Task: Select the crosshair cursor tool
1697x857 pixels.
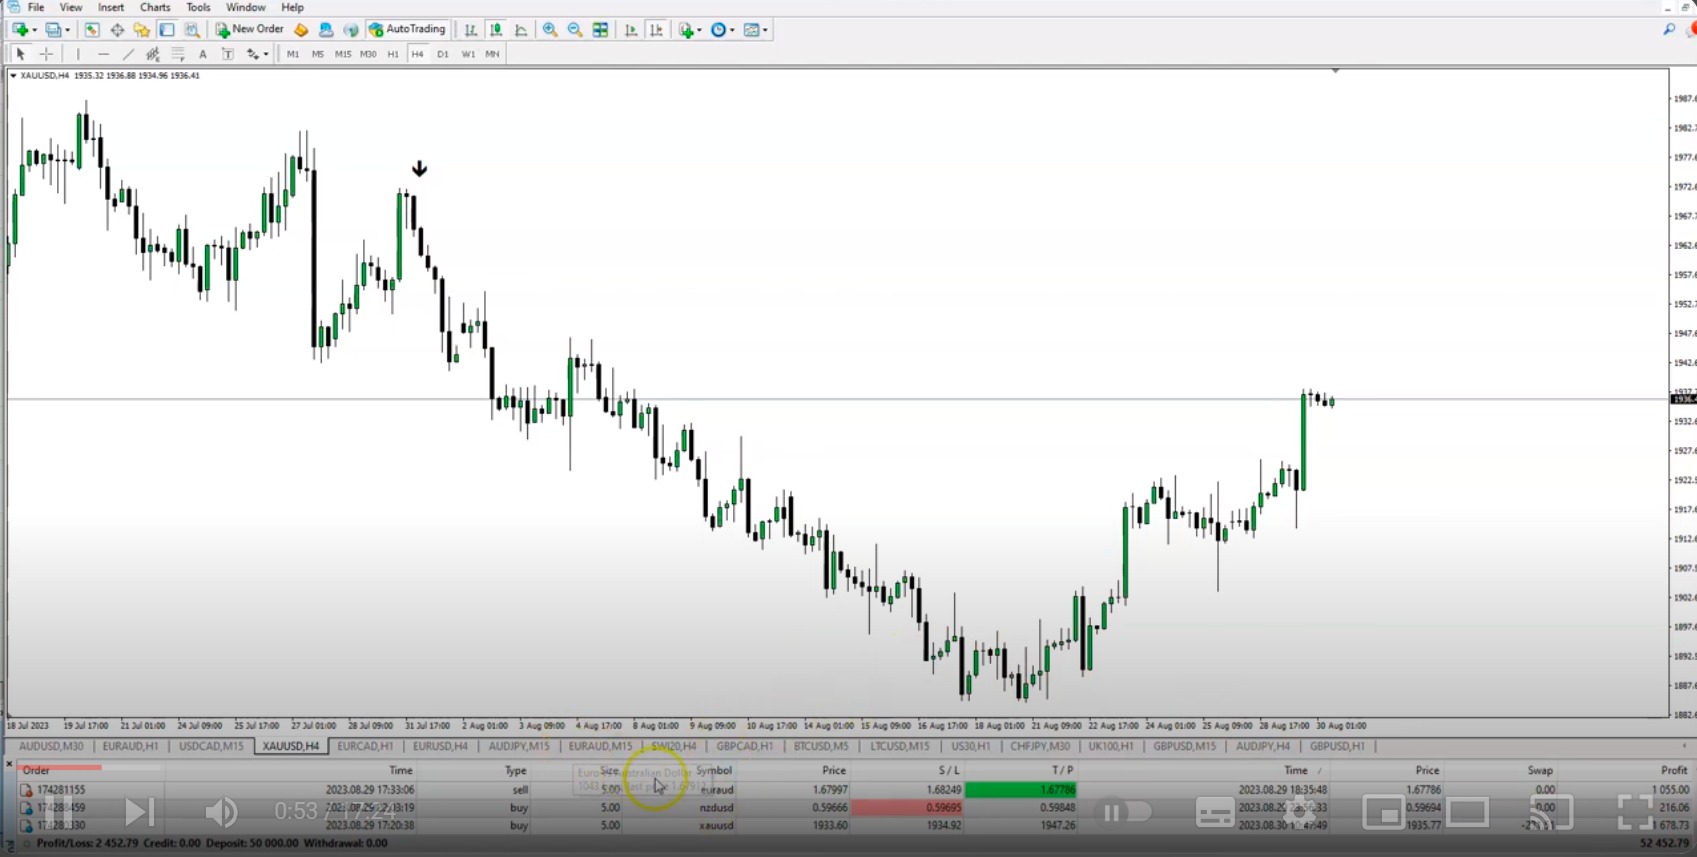Action: pyautogui.click(x=46, y=54)
